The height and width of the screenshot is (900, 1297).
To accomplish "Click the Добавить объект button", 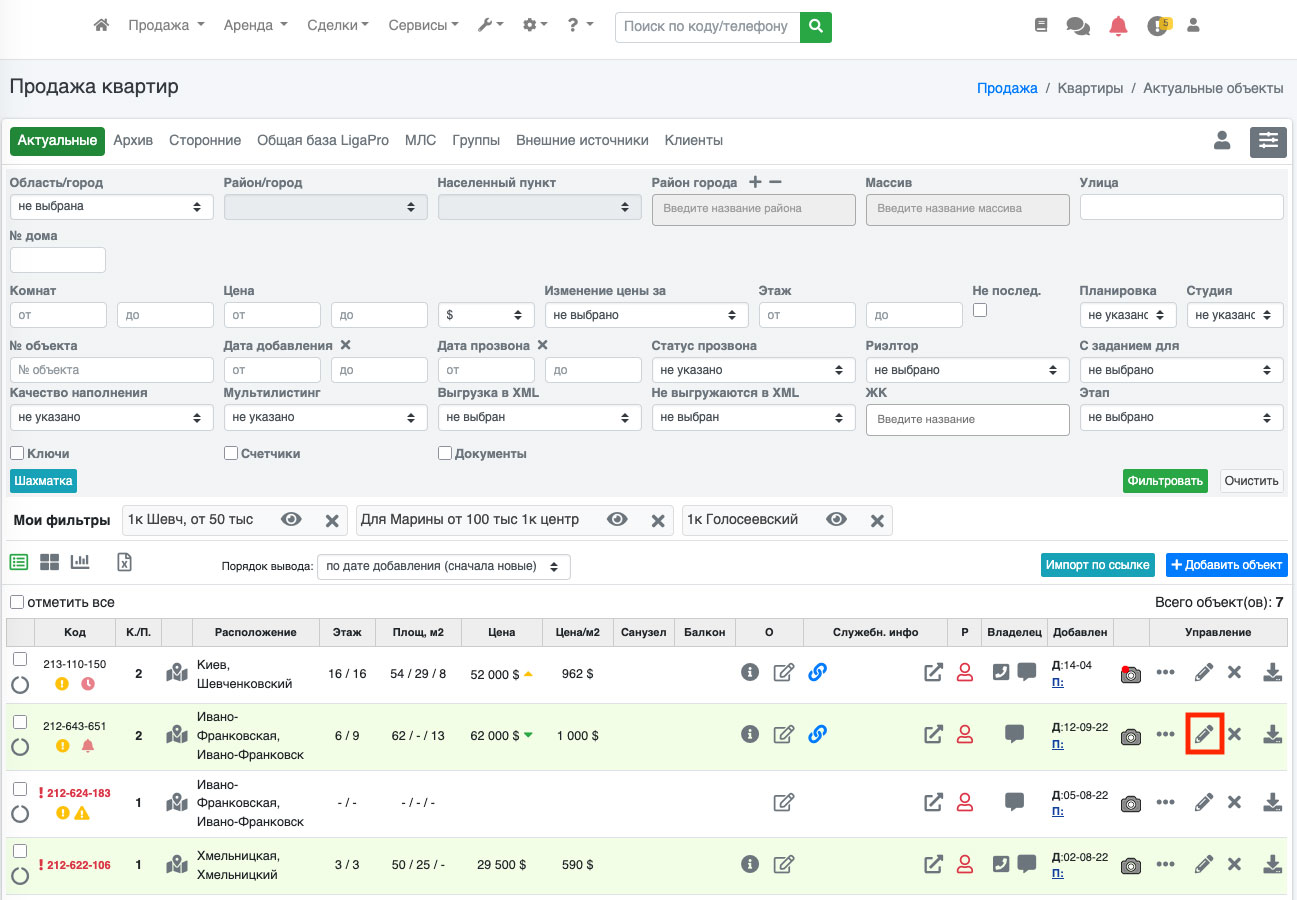I will coord(1225,565).
